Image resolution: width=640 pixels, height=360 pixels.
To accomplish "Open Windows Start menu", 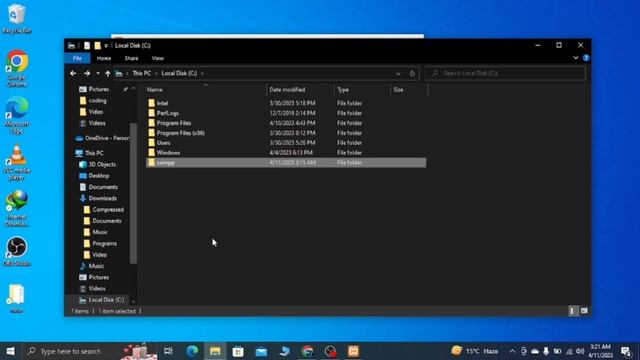I will 10,351.
